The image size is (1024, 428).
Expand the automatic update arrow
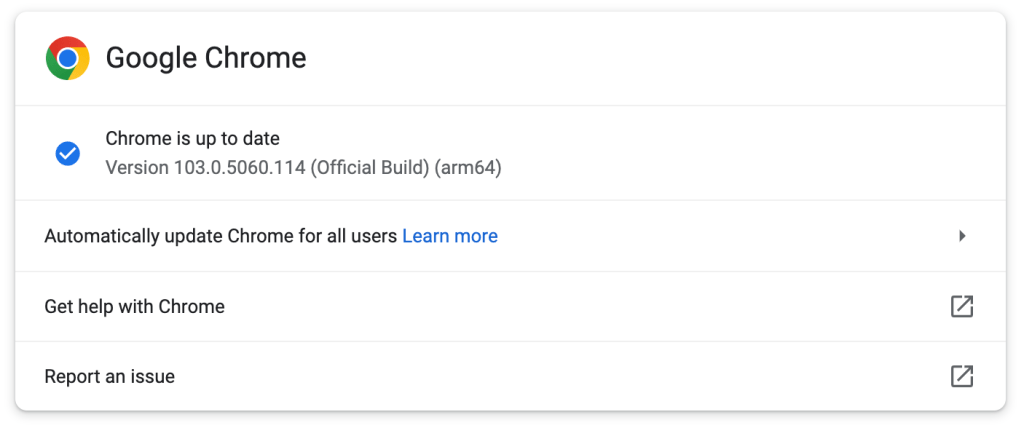[962, 236]
